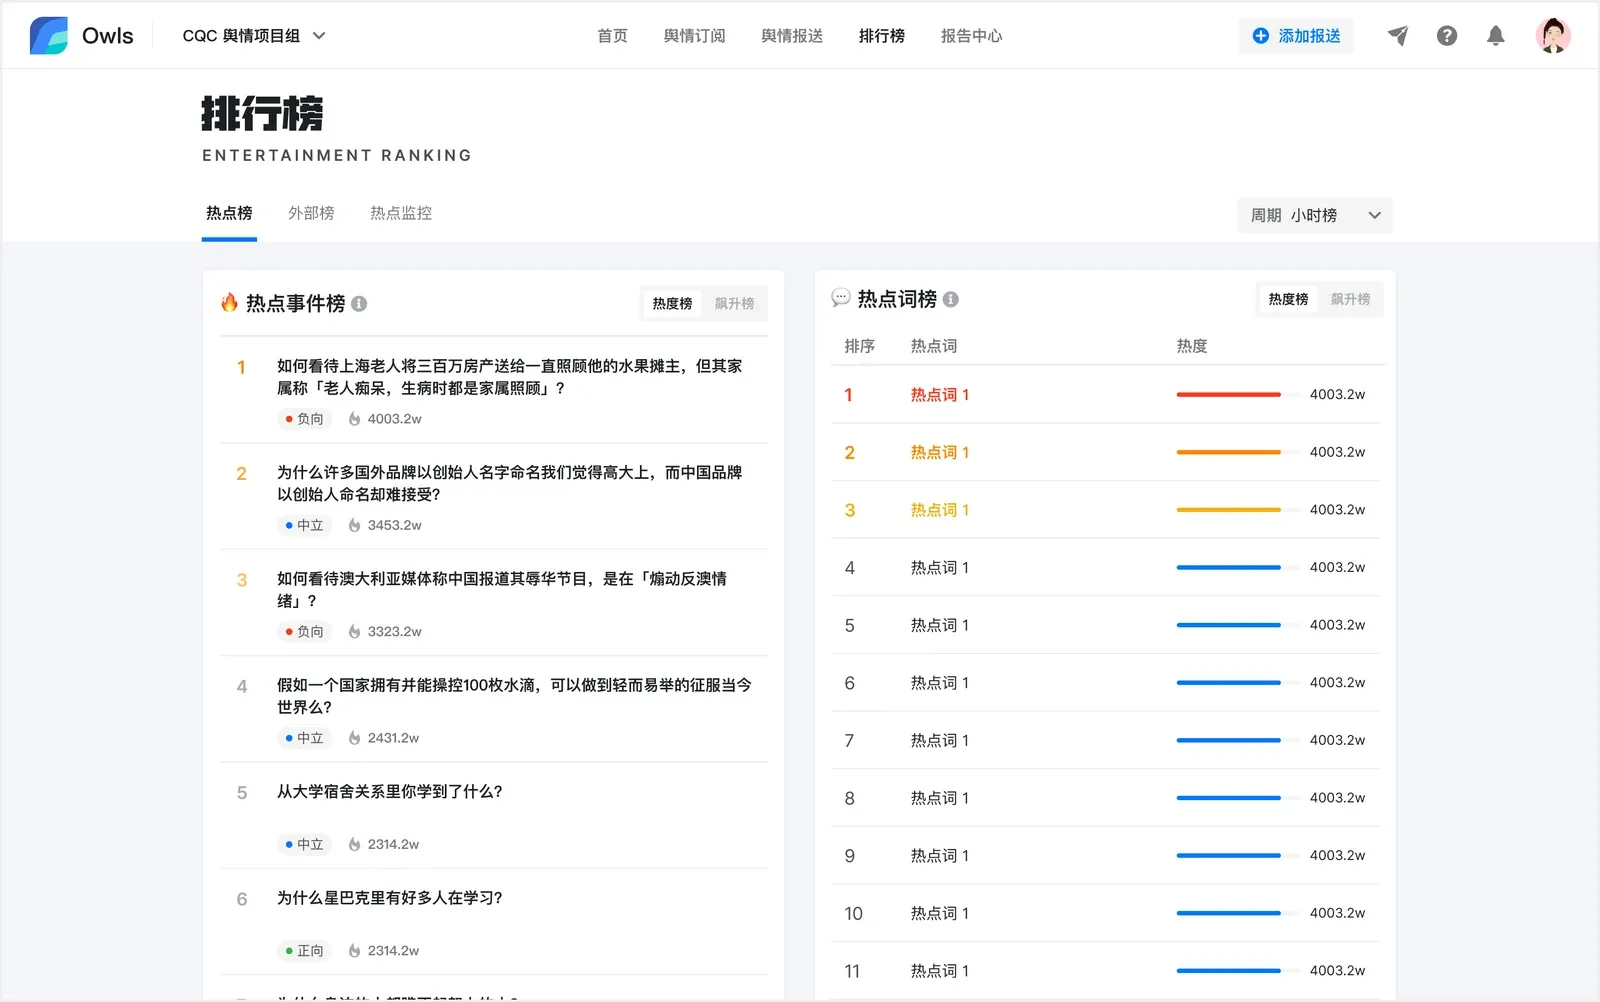Expand the CQC 舆情项目组 project dropdown

pyautogui.click(x=254, y=36)
